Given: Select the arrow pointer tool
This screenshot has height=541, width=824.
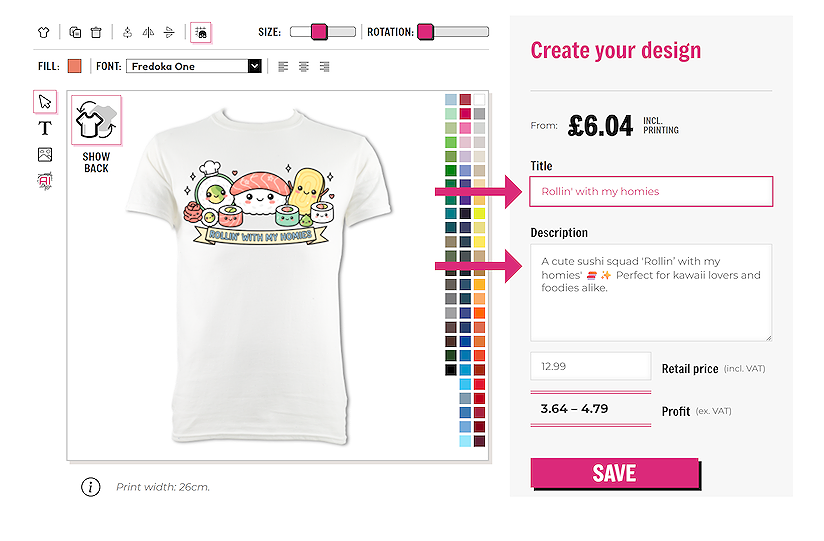Looking at the screenshot, I should 45,102.
